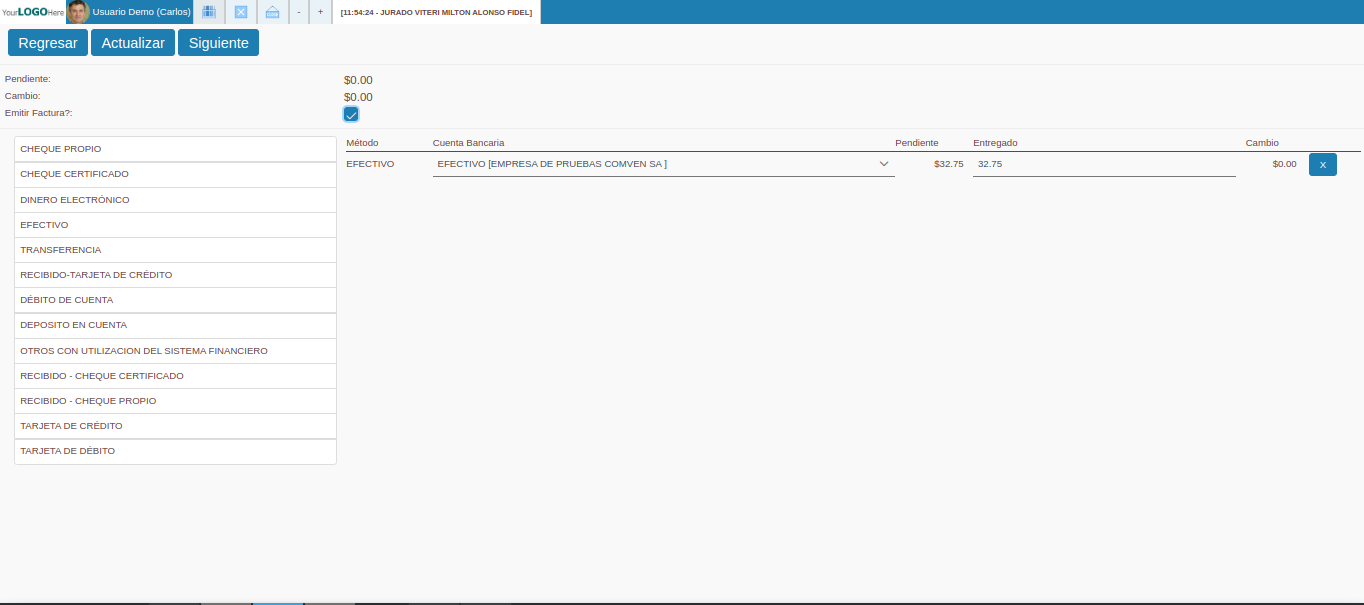The height and width of the screenshot is (605, 1364).
Task: Select CHEQUE PROPIO payment method
Action: 175,149
